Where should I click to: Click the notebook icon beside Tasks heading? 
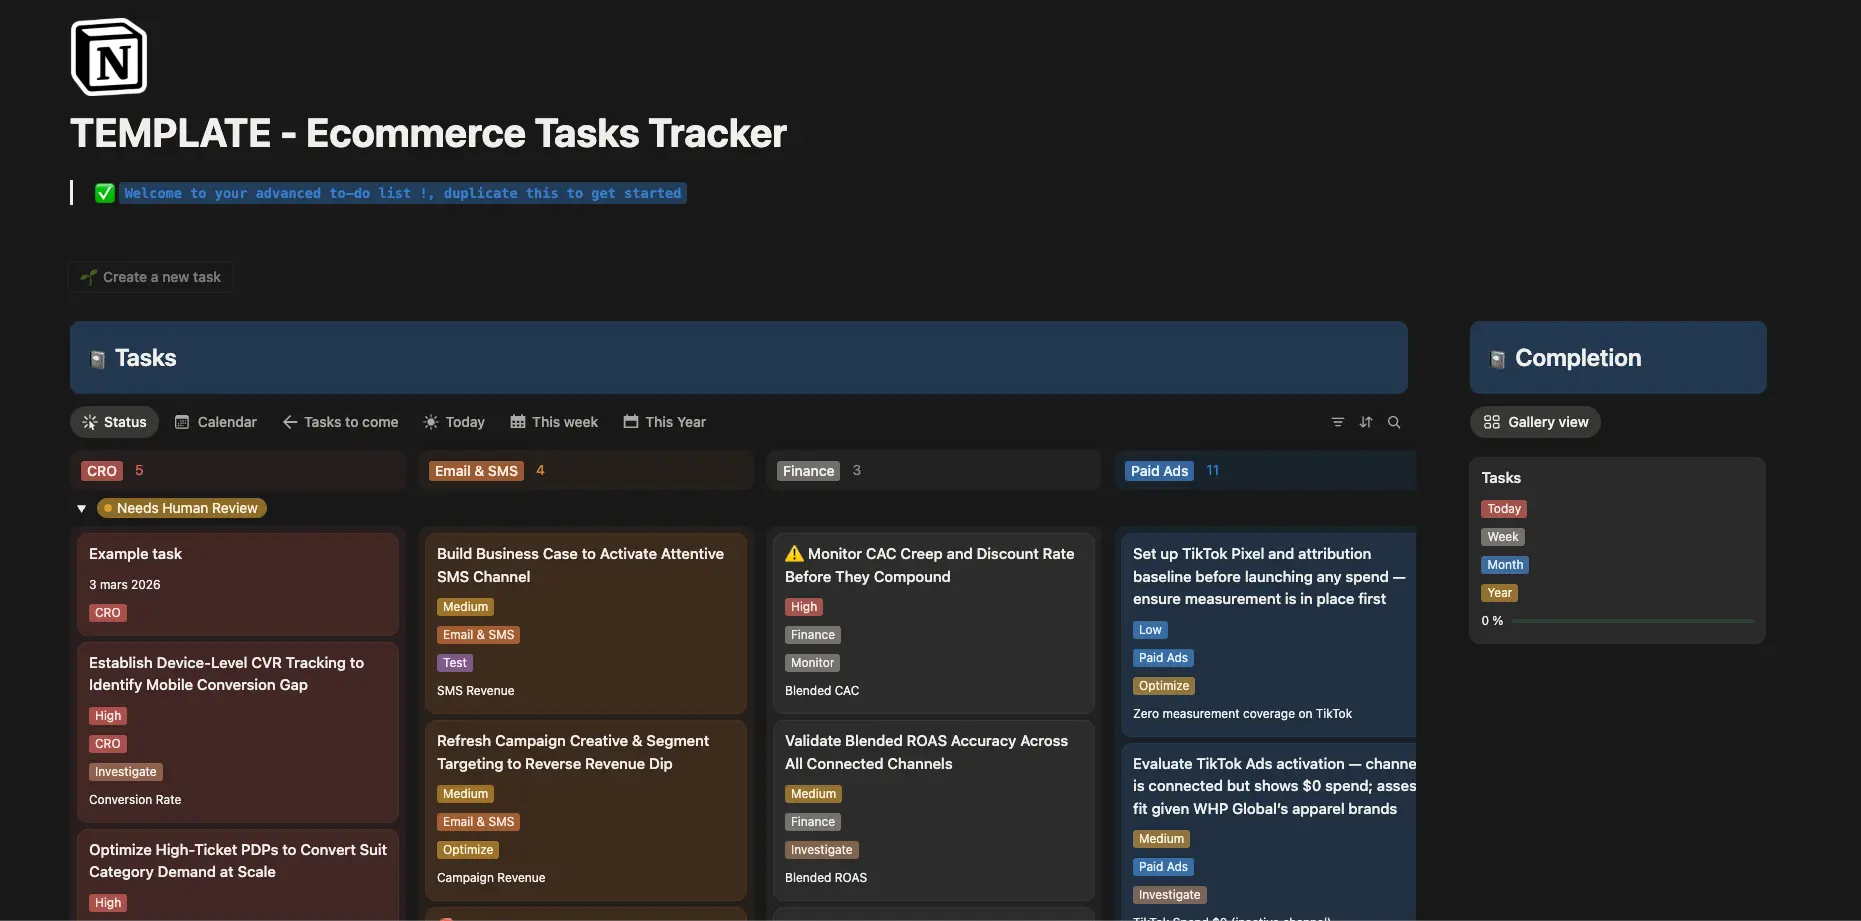point(98,359)
